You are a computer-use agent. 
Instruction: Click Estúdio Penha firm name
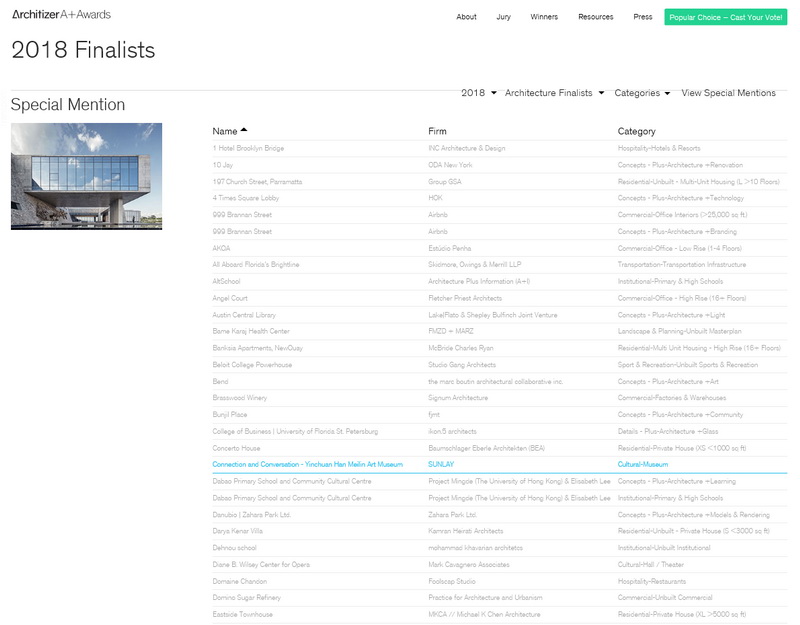[x=449, y=248]
